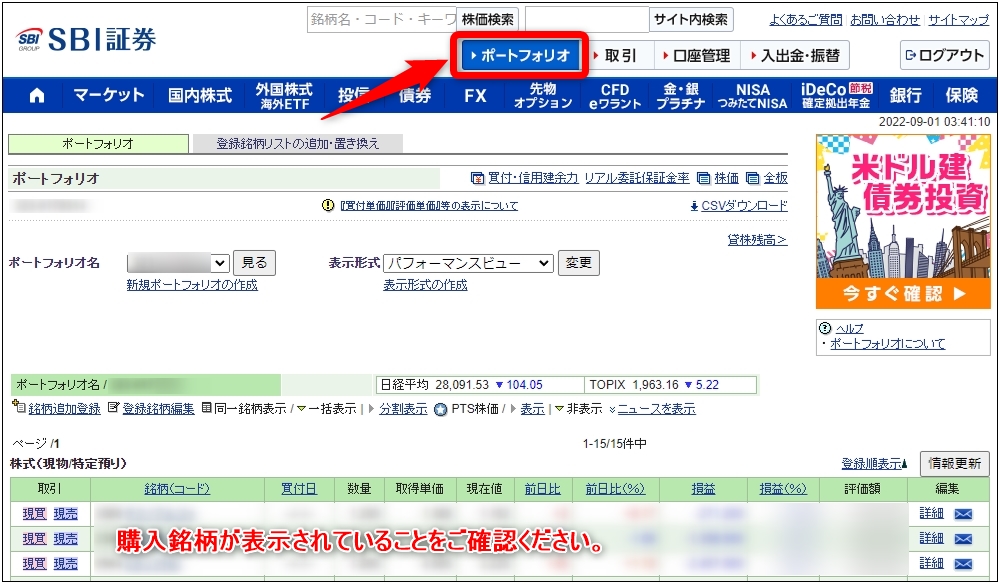Screen dimensions: 1000x584
Task: Select the 口座管理 menu item
Action: click(695, 55)
